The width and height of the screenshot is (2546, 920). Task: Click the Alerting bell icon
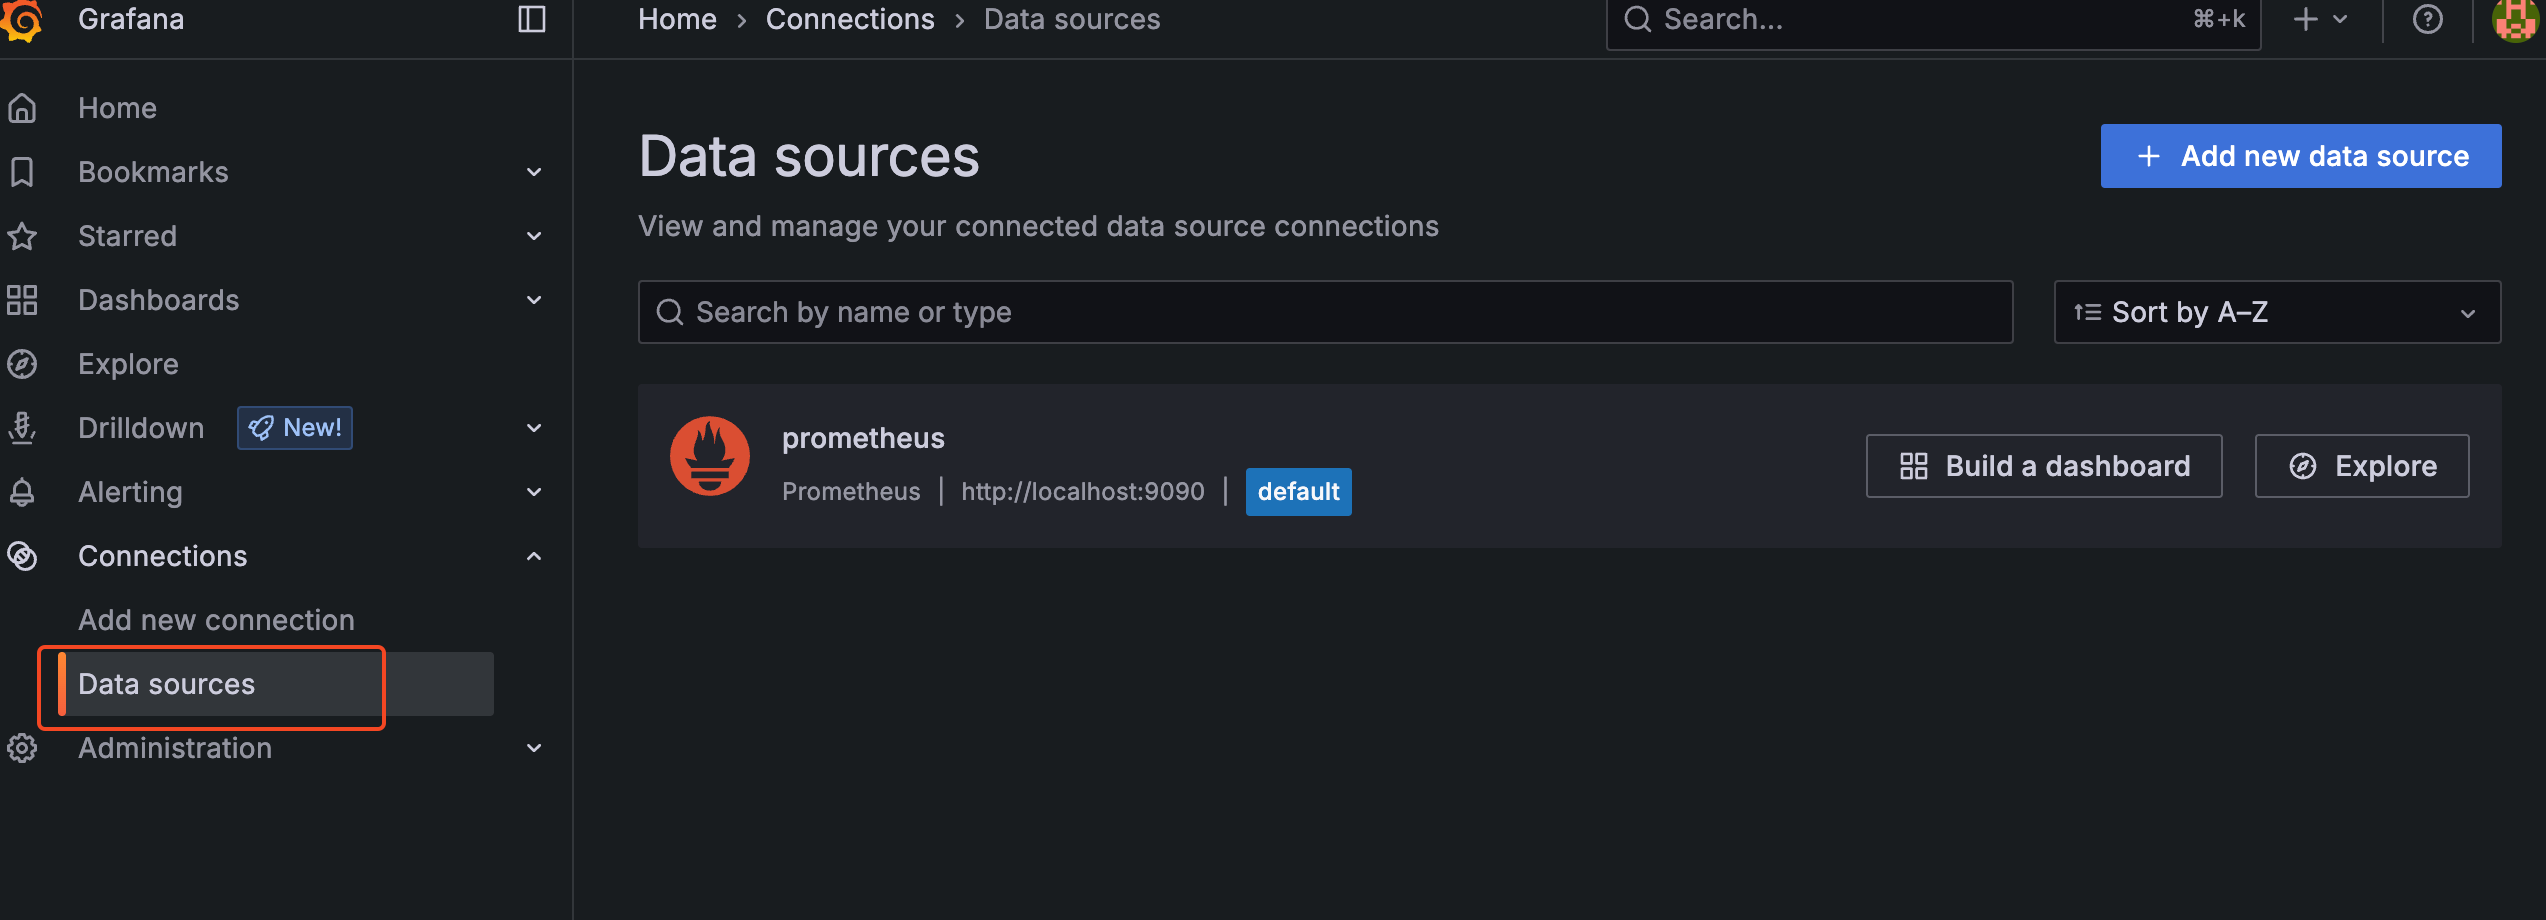[22, 492]
